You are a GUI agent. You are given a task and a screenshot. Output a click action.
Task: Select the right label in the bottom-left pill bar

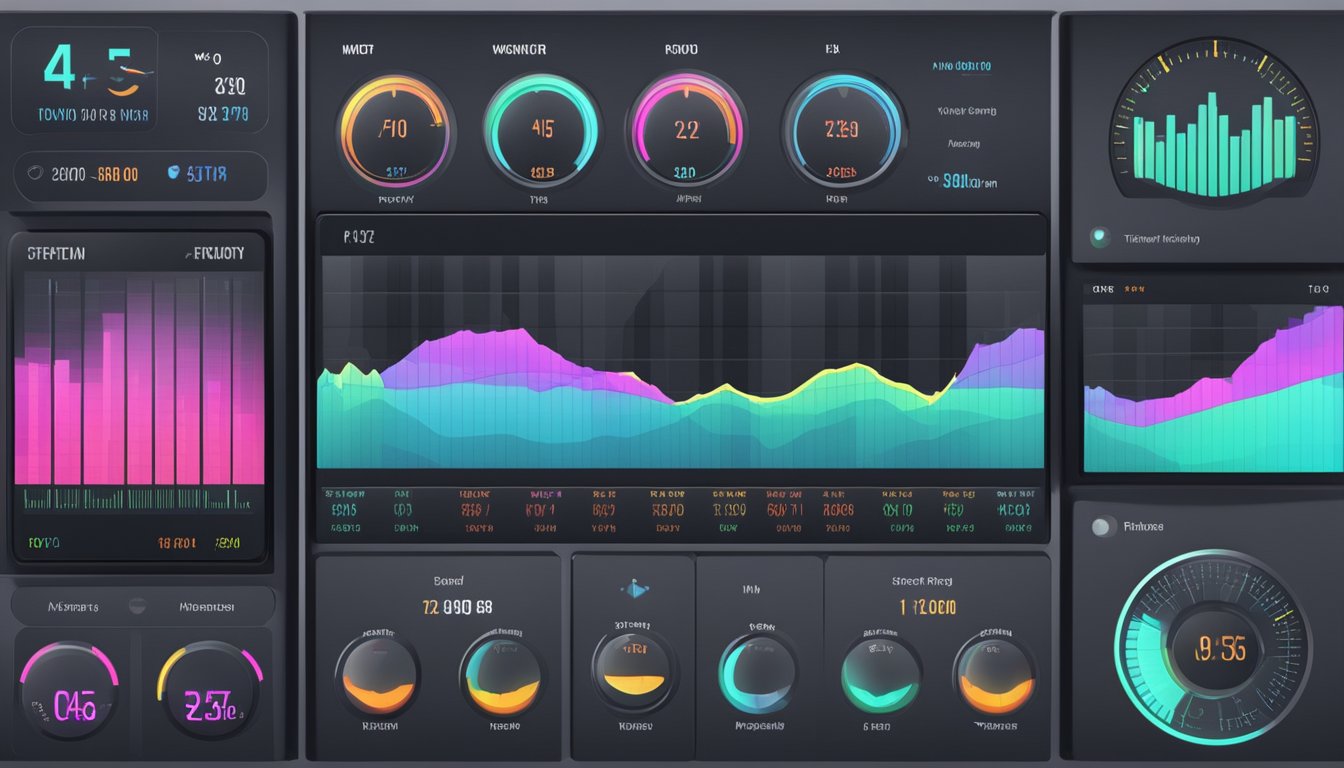tap(206, 606)
